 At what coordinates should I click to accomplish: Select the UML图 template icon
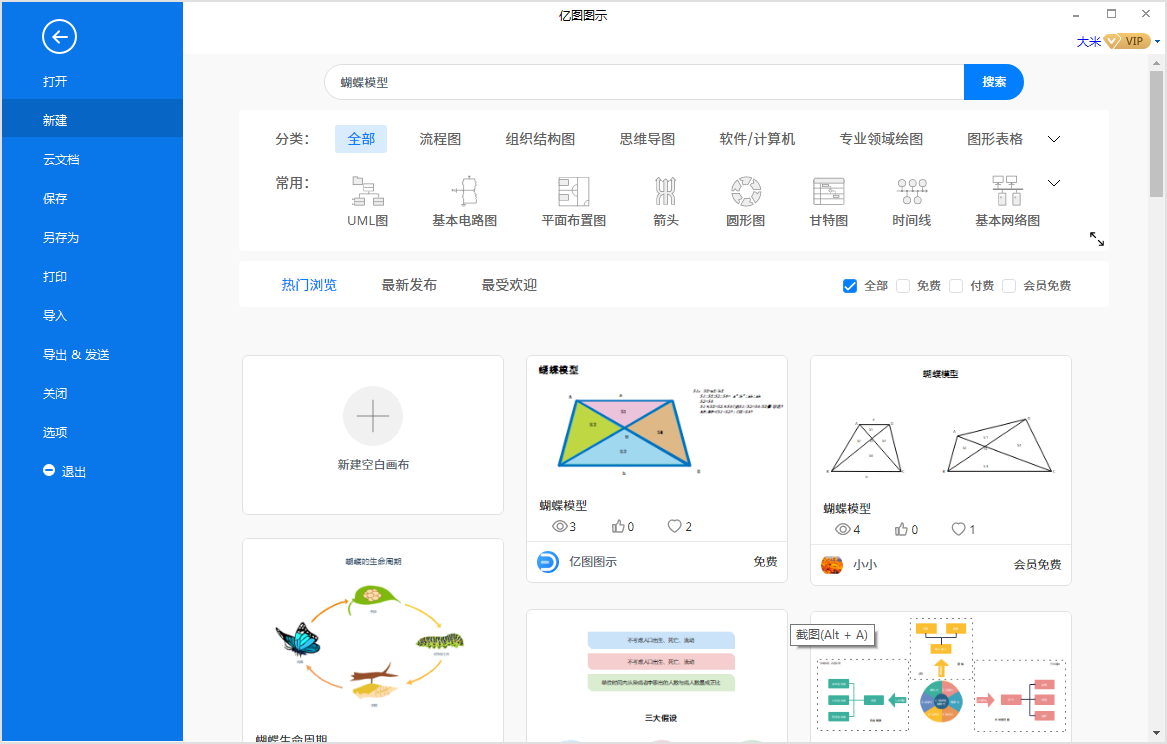point(367,191)
